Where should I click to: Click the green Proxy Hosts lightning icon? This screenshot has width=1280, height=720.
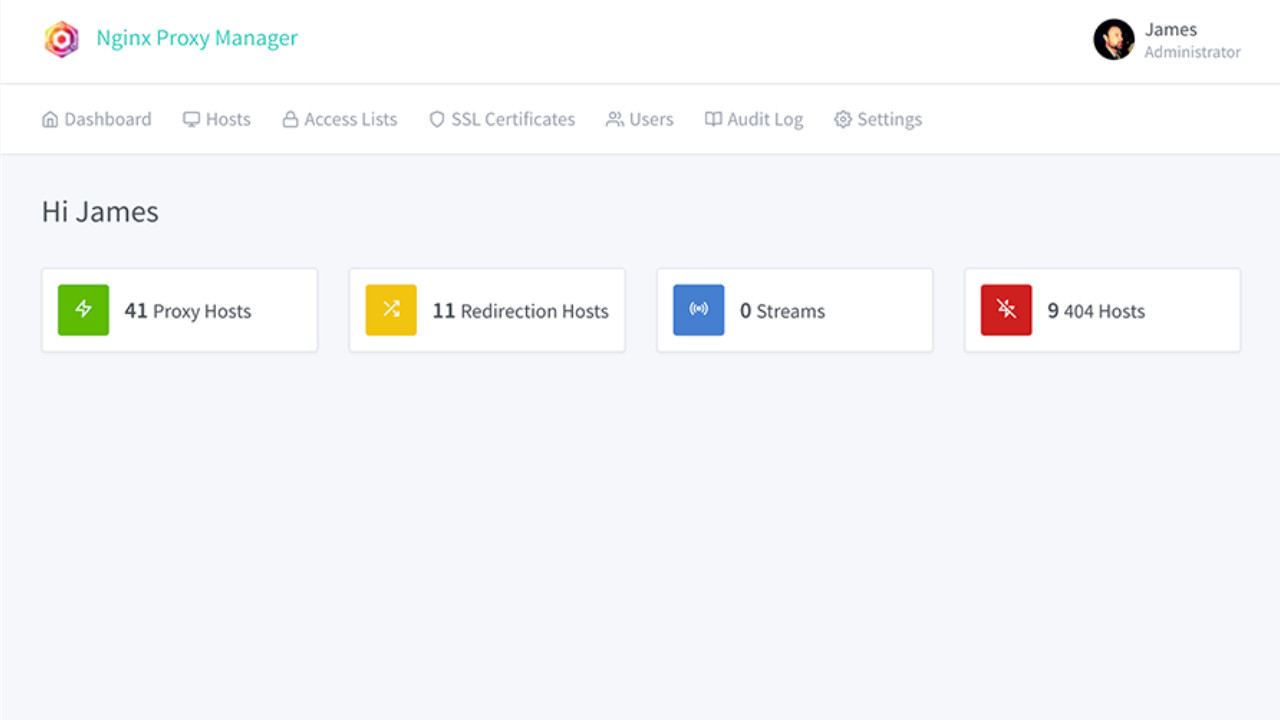pyautogui.click(x=83, y=310)
